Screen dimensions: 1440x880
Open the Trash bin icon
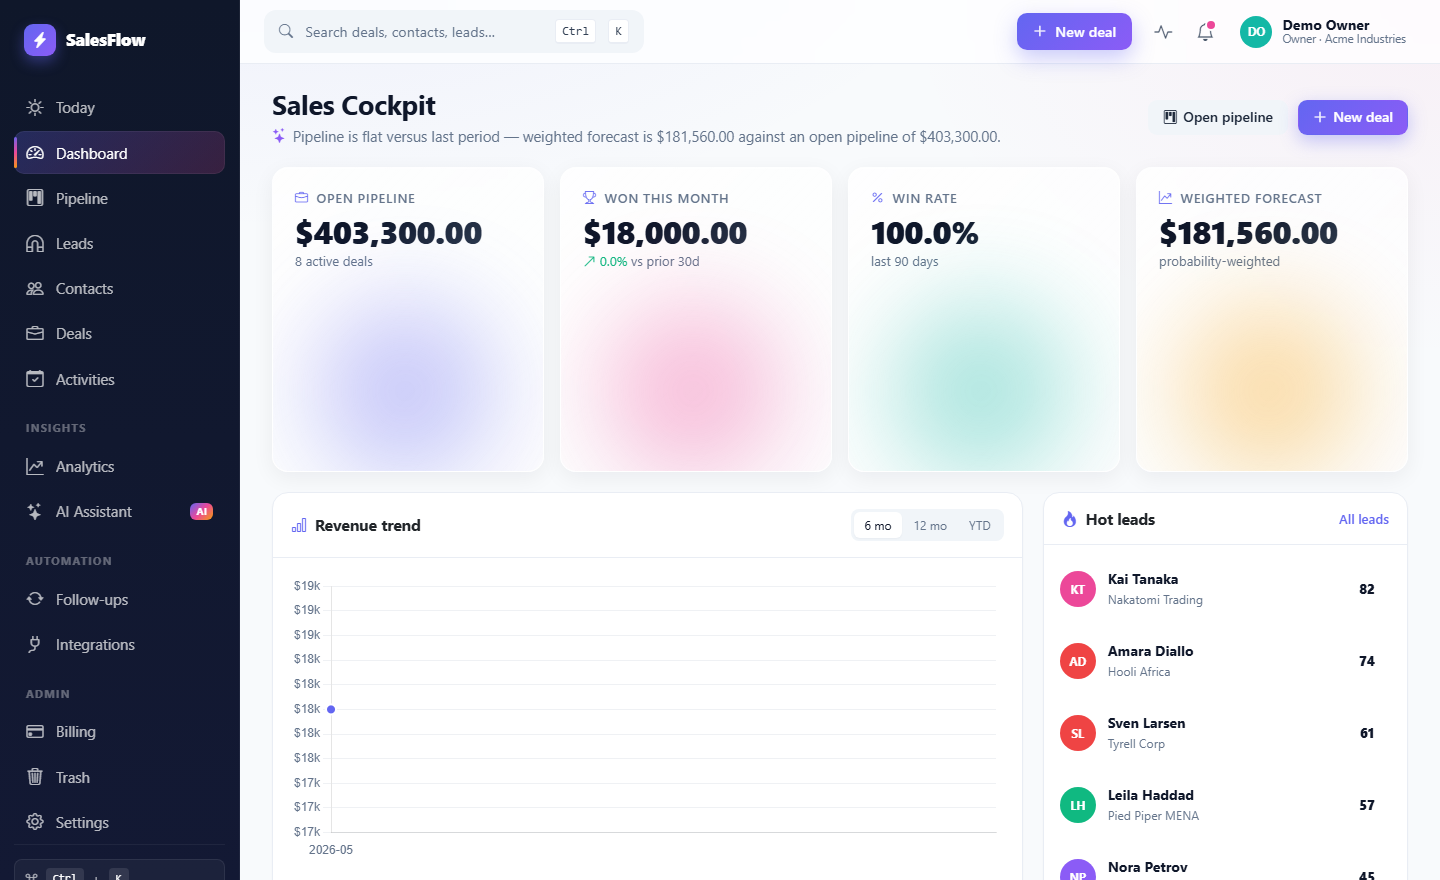coord(35,777)
